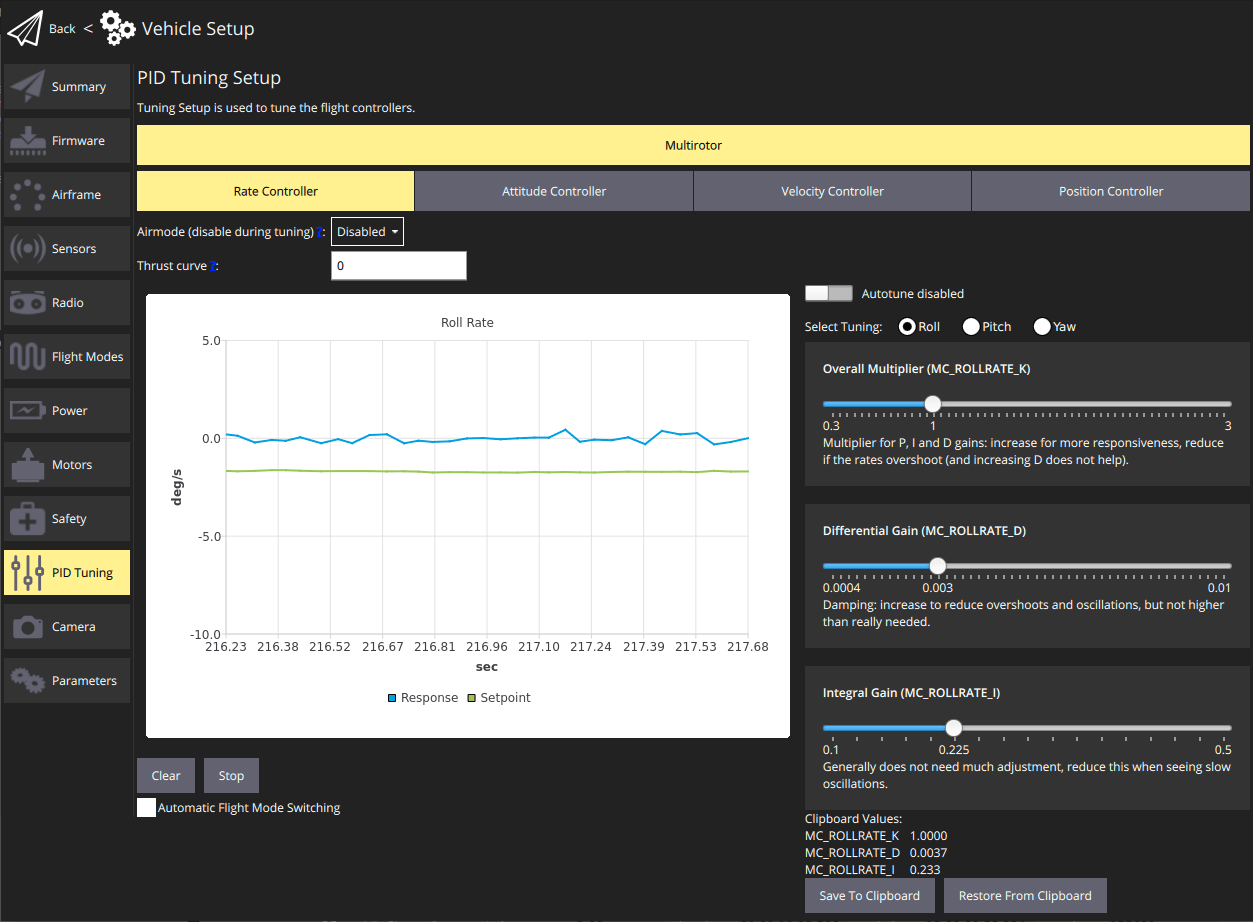The width and height of the screenshot is (1253, 922).
Task: Click the paper plane Back icon
Action: 26,29
